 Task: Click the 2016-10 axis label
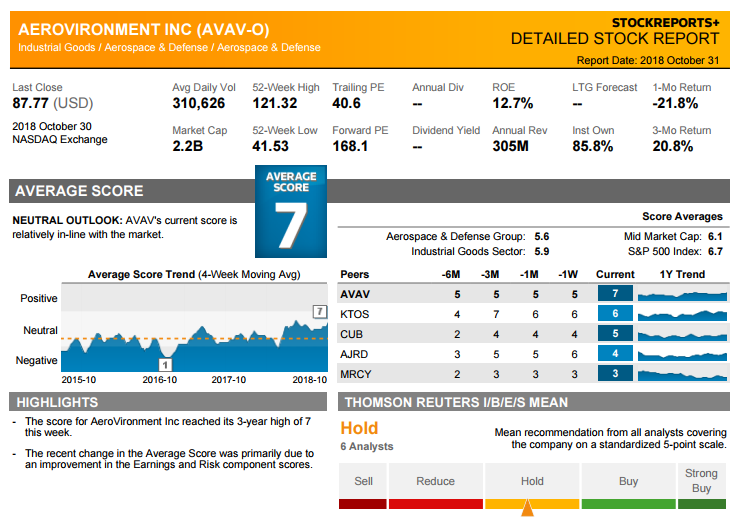pyautogui.click(x=160, y=380)
